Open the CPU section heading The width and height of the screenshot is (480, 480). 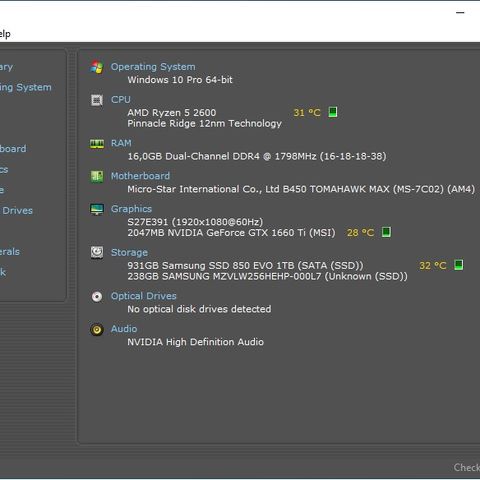[121, 100]
